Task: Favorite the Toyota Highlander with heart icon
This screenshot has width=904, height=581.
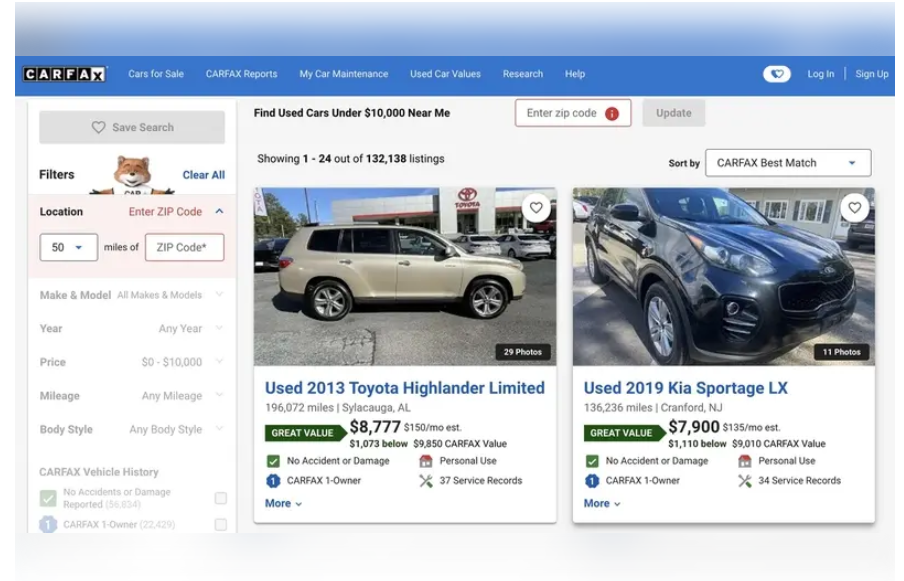Action: click(x=537, y=208)
